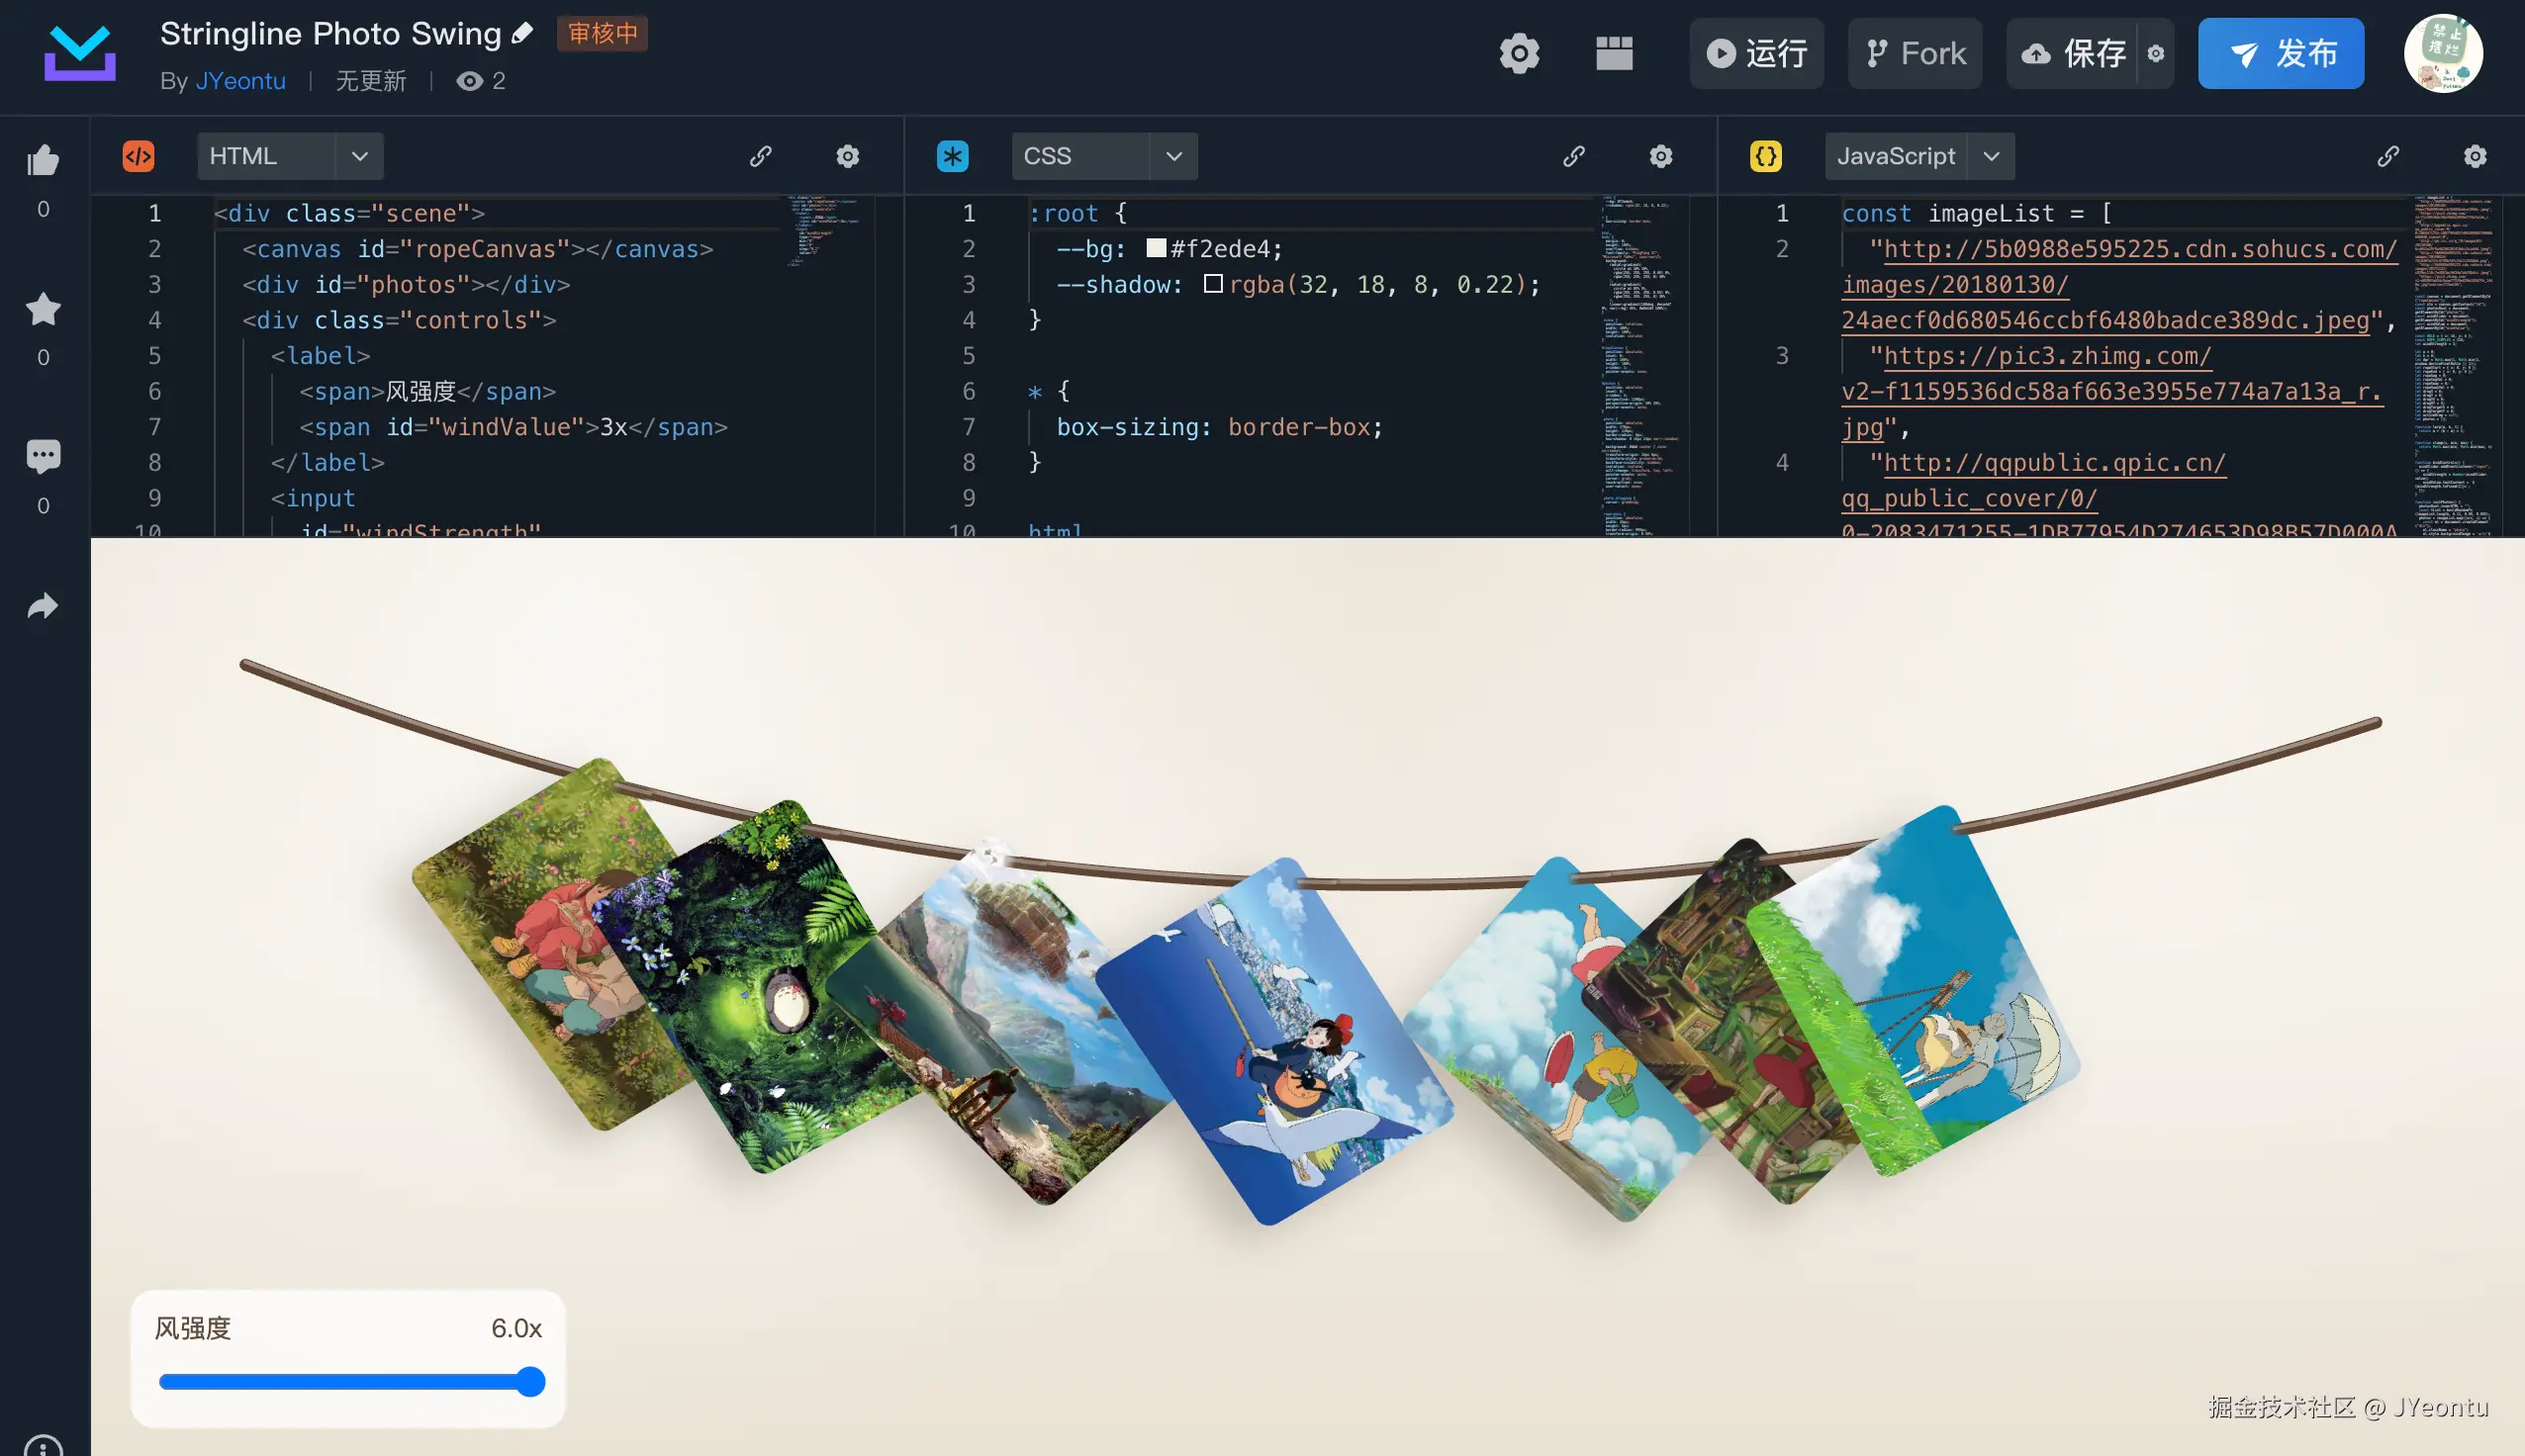Click the CSS panel blue asterisk icon

click(x=952, y=156)
